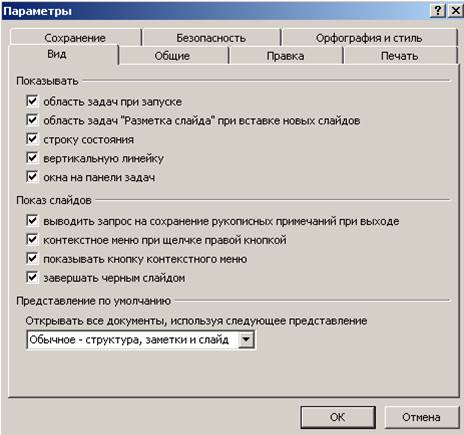The height and width of the screenshot is (435, 464).
Task: Switch to the Сохранение tab
Action: [75, 38]
